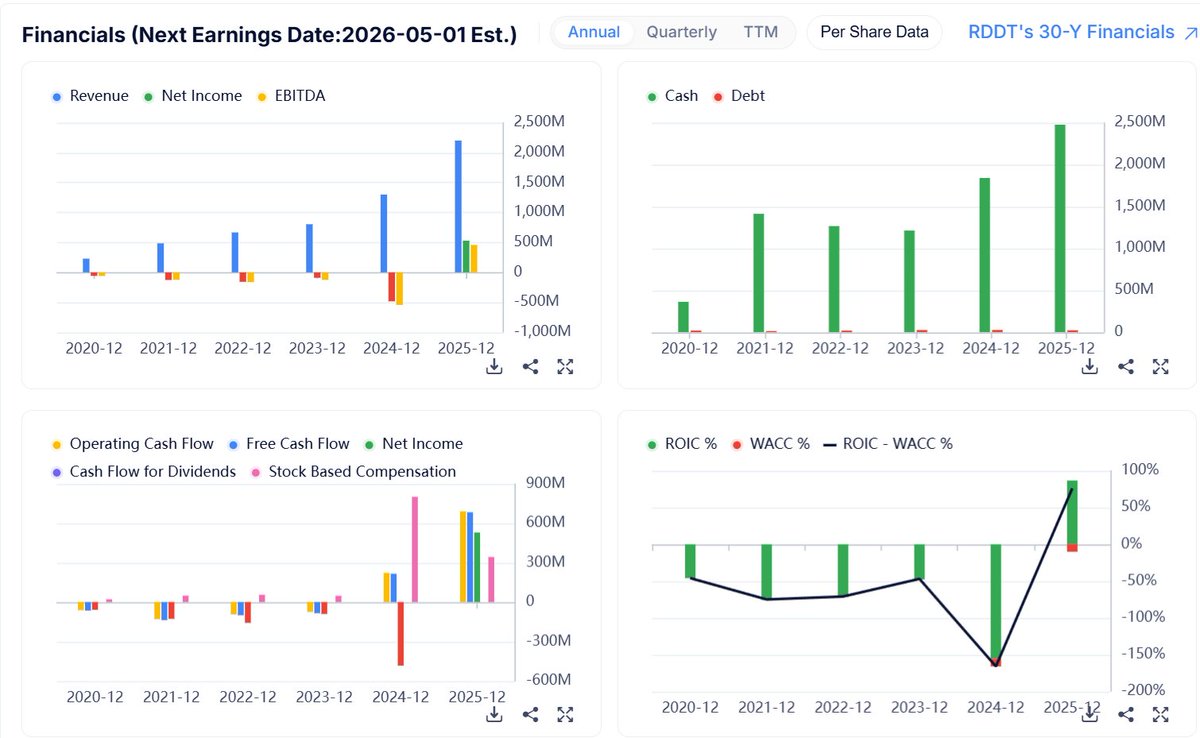The image size is (1200, 738).
Task: Switch to the Quarterly tab
Action: point(681,32)
